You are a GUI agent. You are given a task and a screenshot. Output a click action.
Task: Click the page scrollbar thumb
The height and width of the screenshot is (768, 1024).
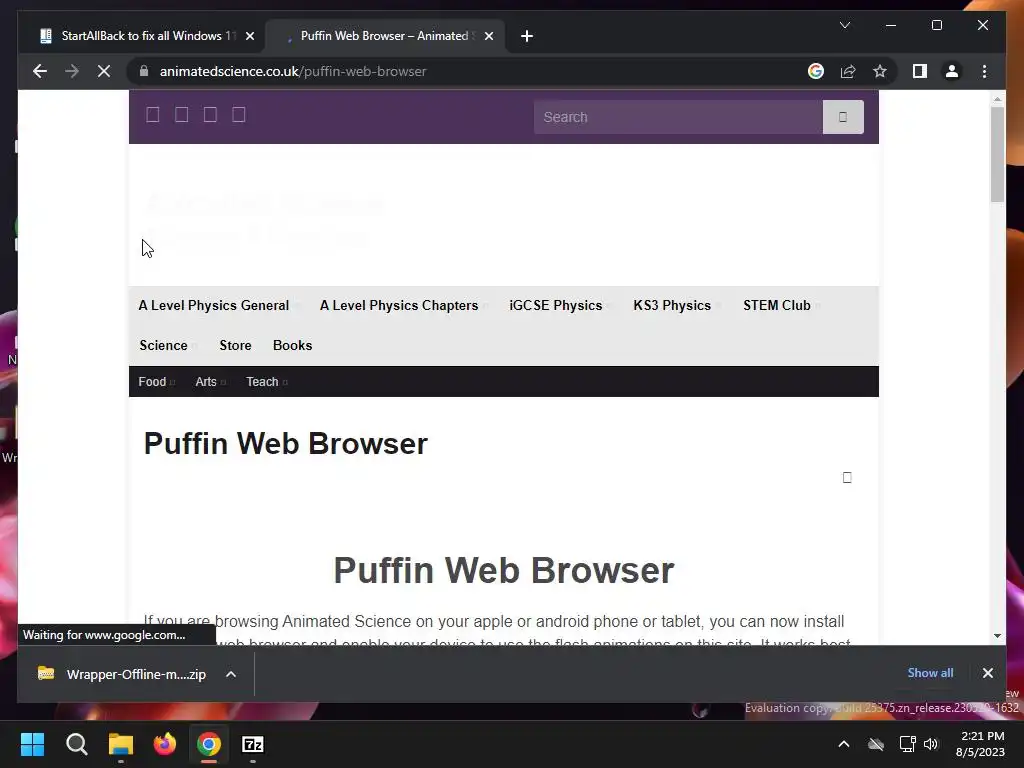997,154
